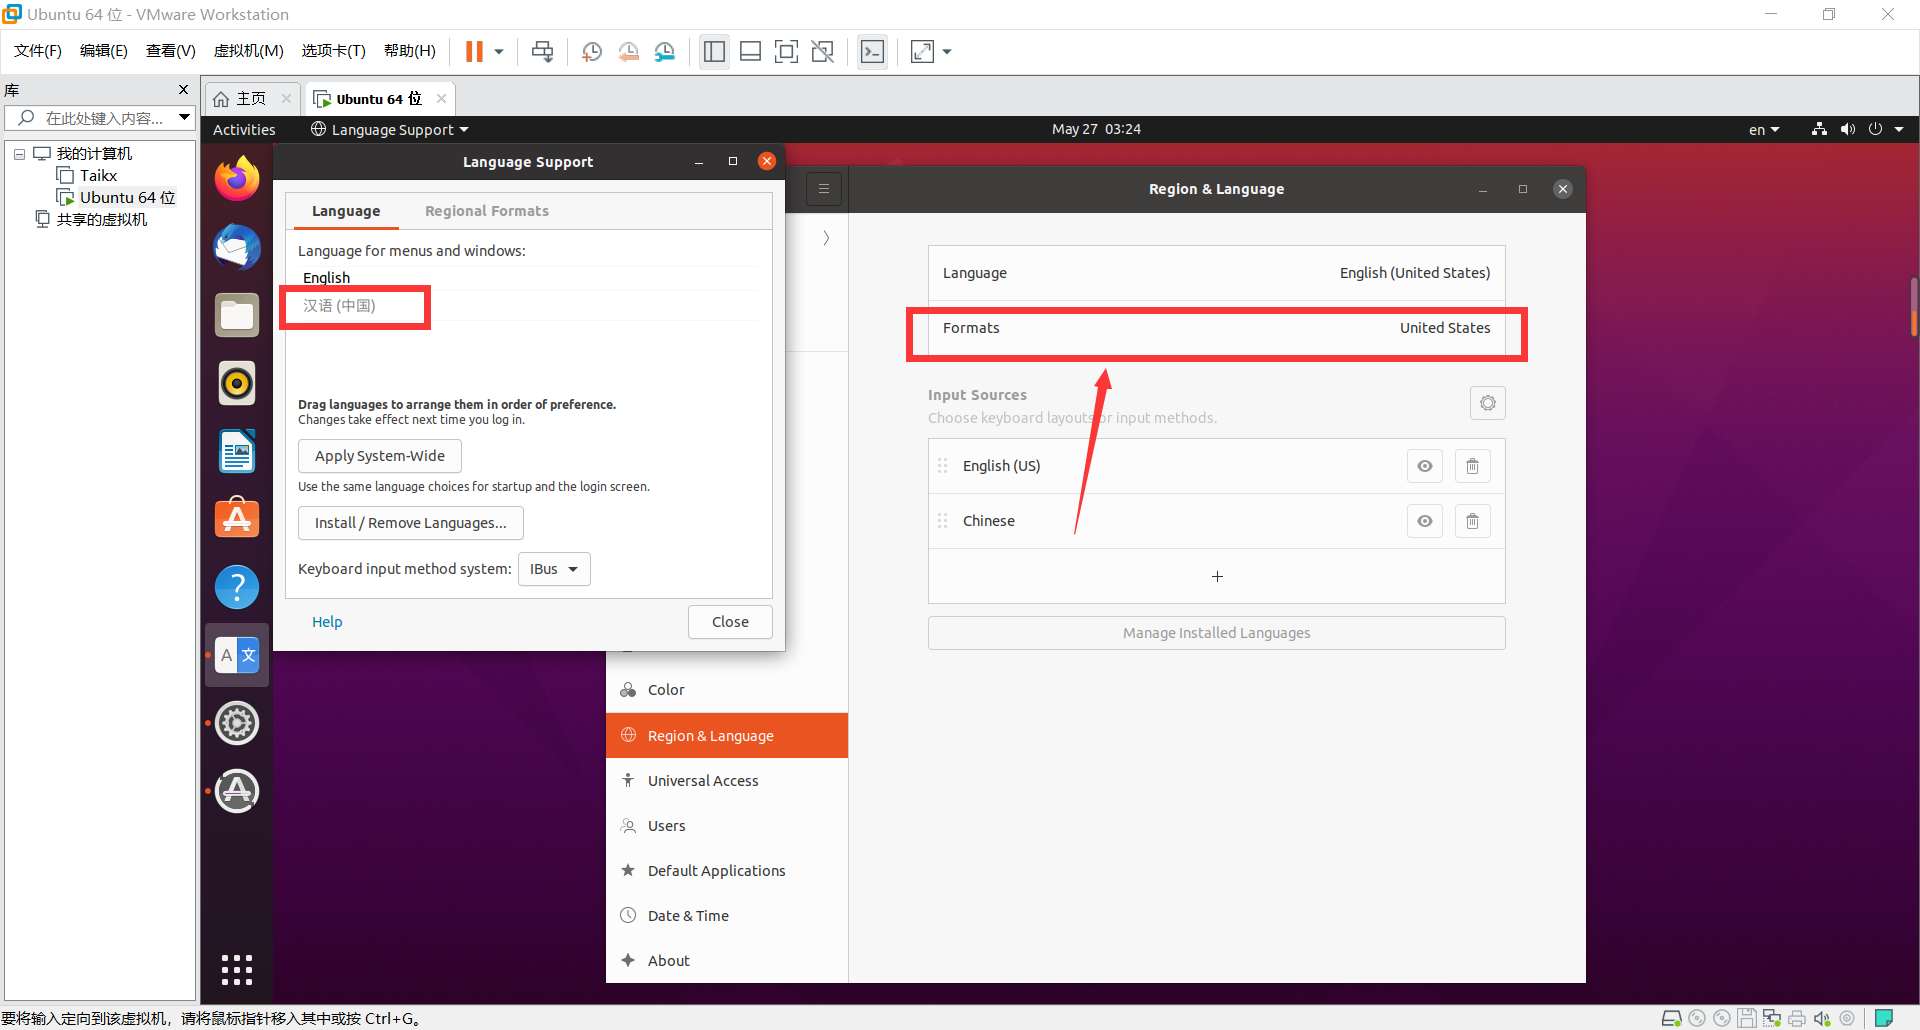
Task: Delete the Chinese input source with trash icon
Action: click(x=1472, y=520)
